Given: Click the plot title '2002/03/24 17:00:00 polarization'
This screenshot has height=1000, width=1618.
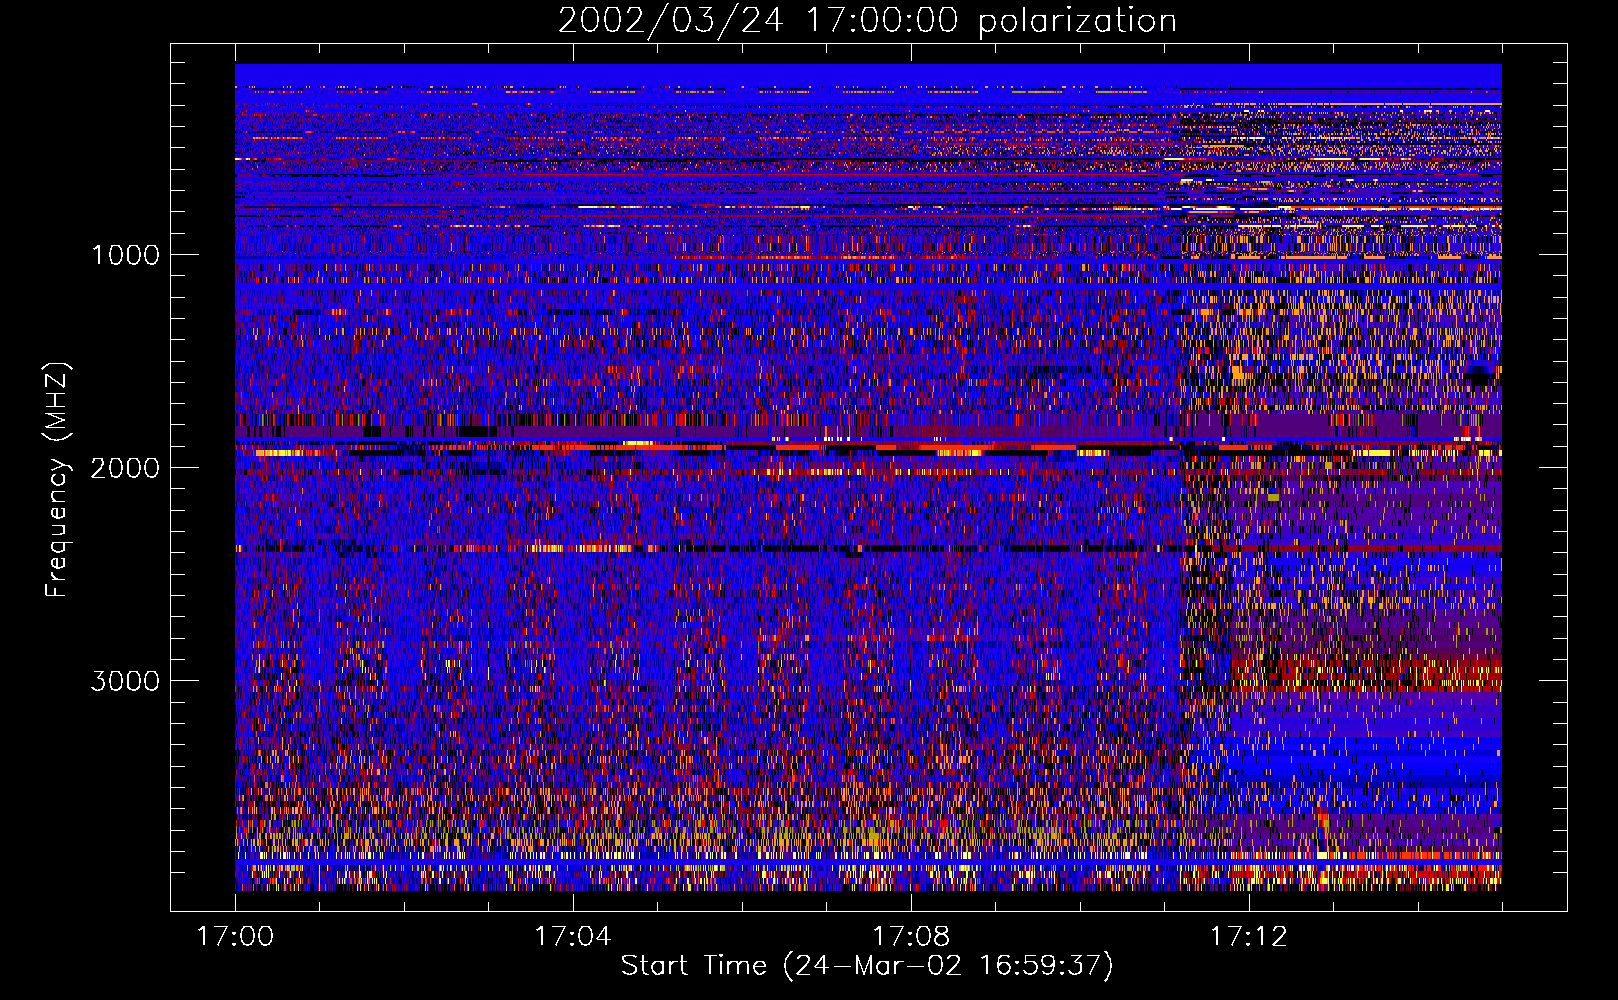Looking at the screenshot, I should point(867,21).
